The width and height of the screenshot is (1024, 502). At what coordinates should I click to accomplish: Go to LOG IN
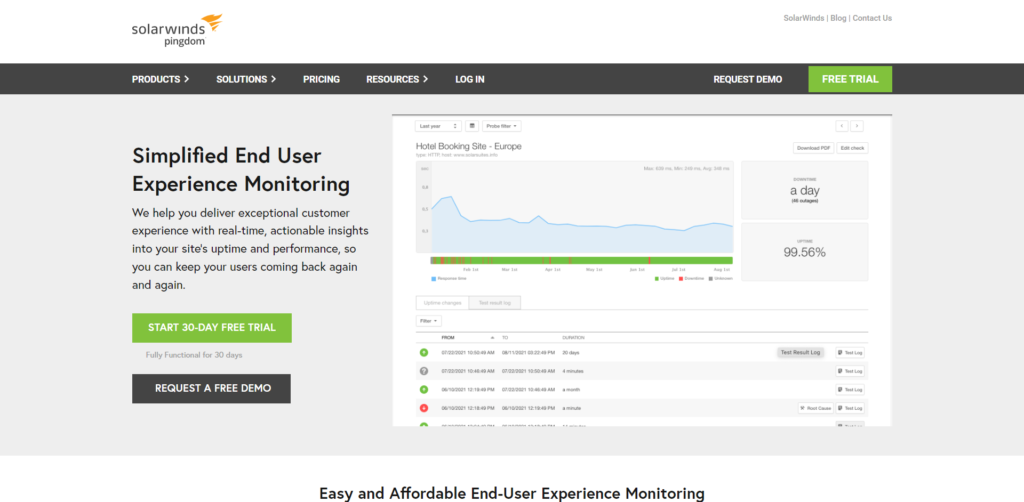(470, 79)
